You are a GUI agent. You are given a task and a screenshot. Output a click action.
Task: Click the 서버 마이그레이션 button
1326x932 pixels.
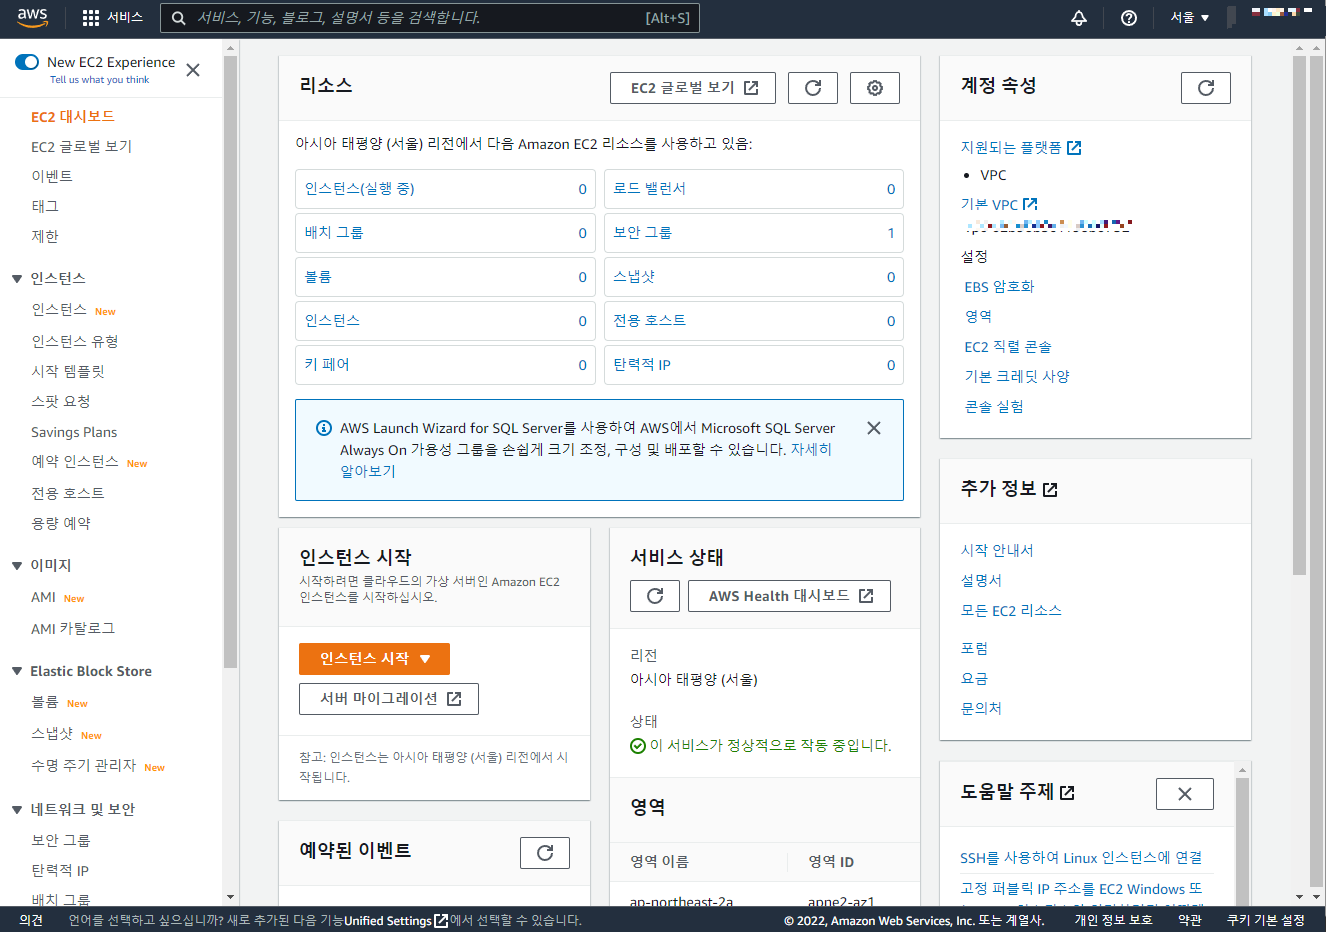(389, 699)
